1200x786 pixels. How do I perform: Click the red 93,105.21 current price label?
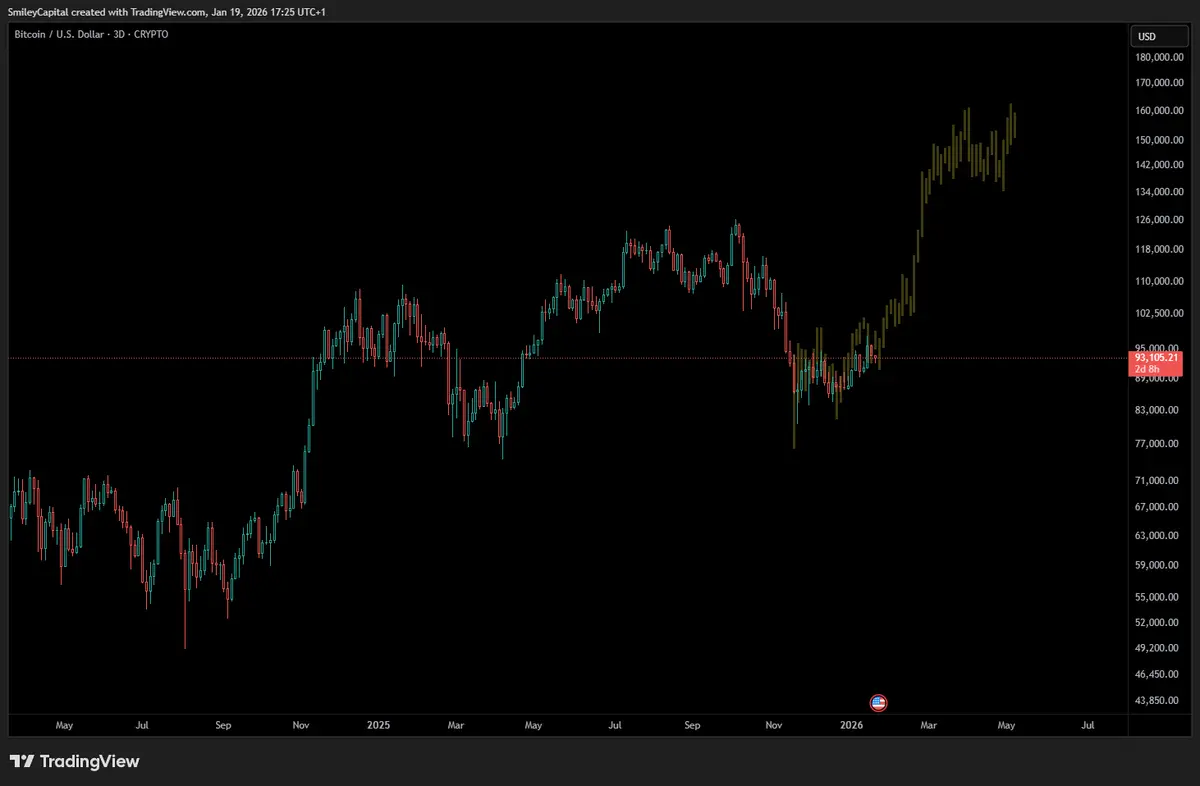pos(1157,357)
